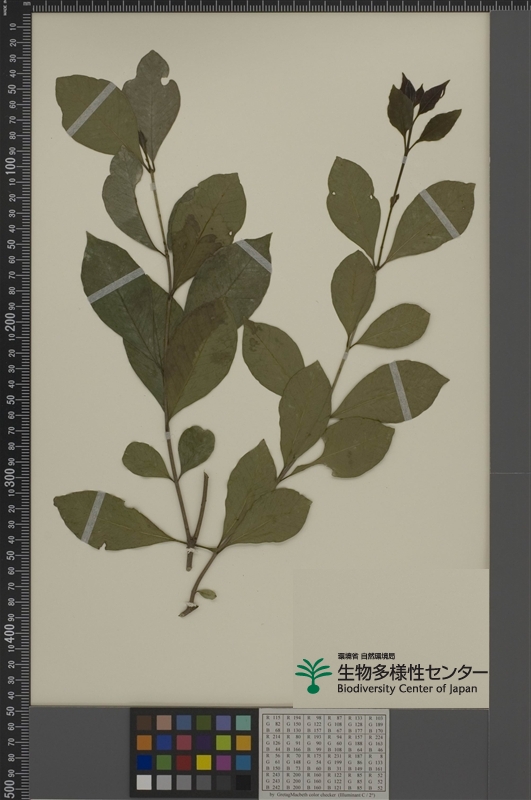Click the yellow swatch on color checker
Viewport: 531px width, 800px height.
coord(204,762)
